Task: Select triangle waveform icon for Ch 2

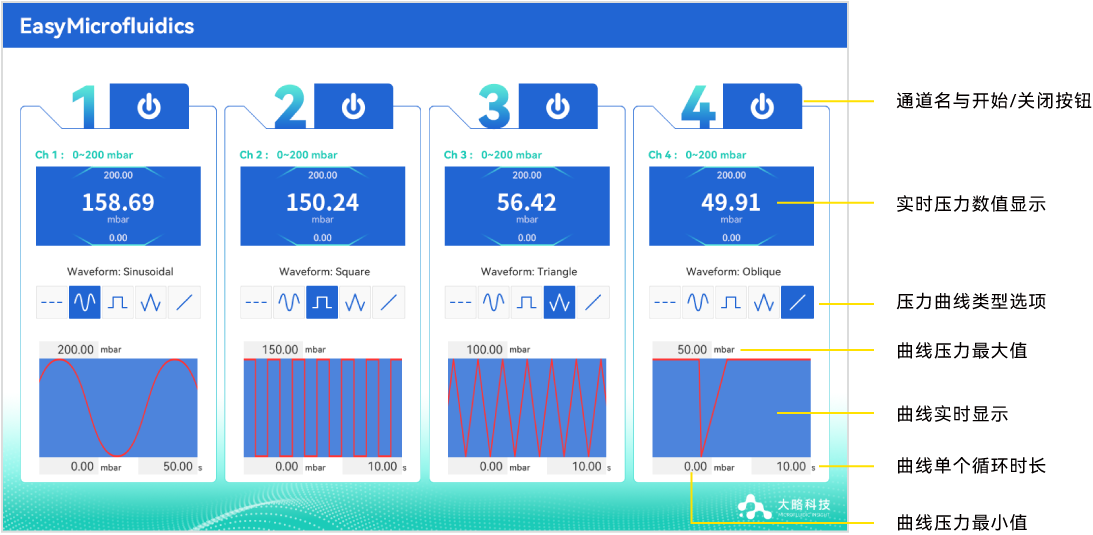Action: (356, 302)
